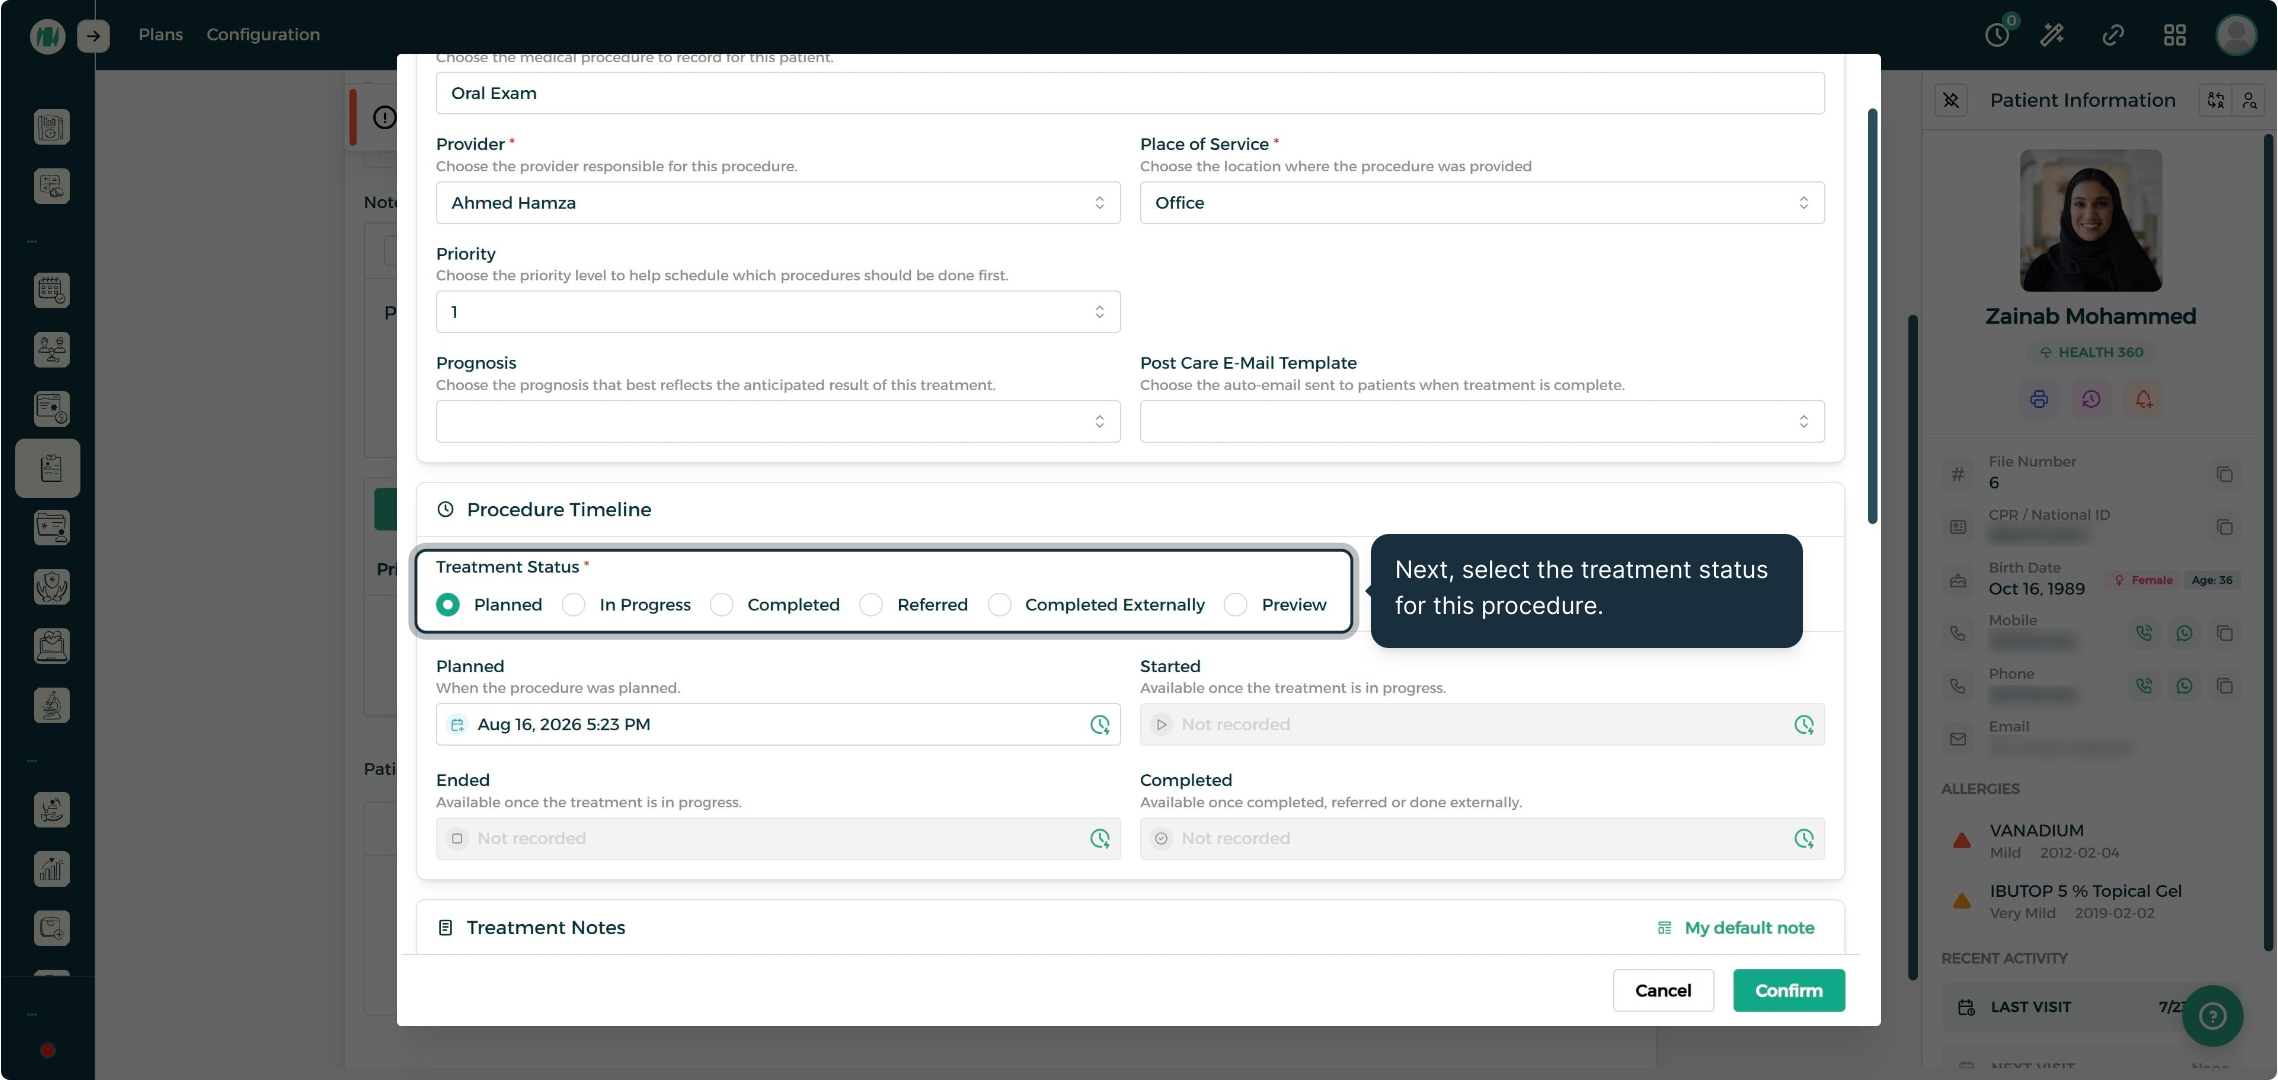Image resolution: width=2278 pixels, height=1080 pixels.
Task: Open the Prognosis dropdown
Action: coord(778,422)
